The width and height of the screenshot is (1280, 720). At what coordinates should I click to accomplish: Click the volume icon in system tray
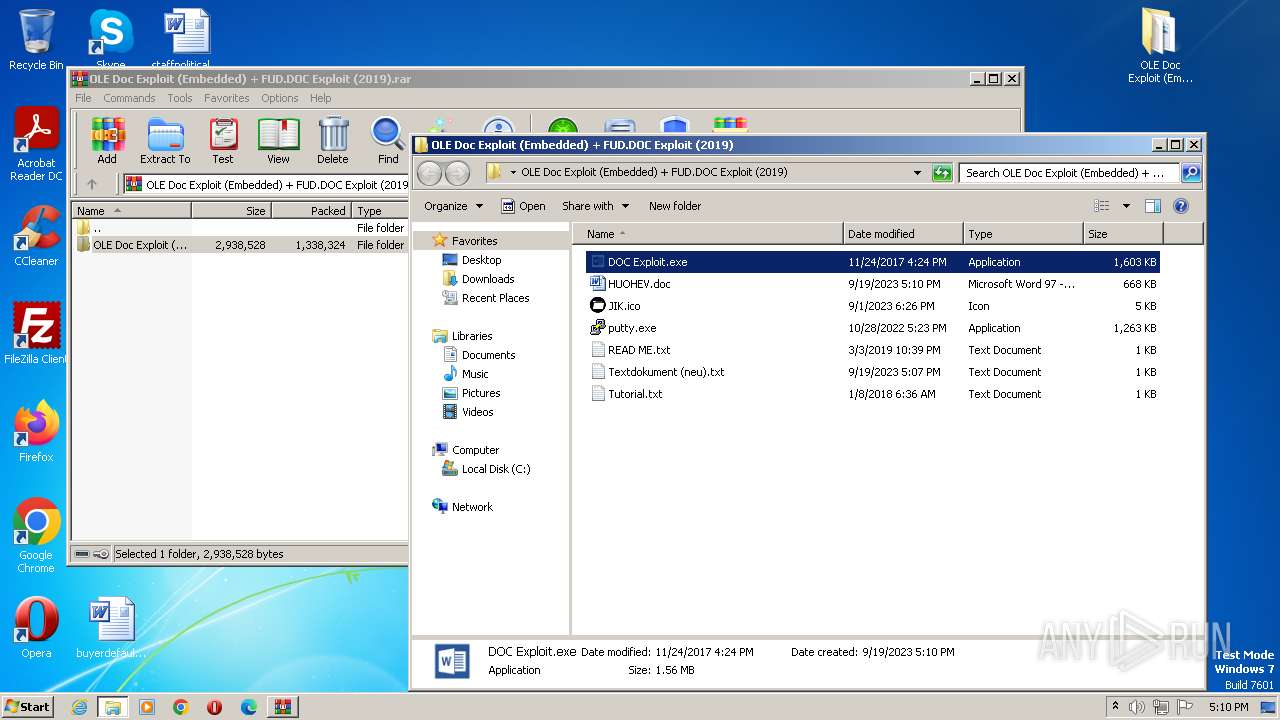[1138, 707]
